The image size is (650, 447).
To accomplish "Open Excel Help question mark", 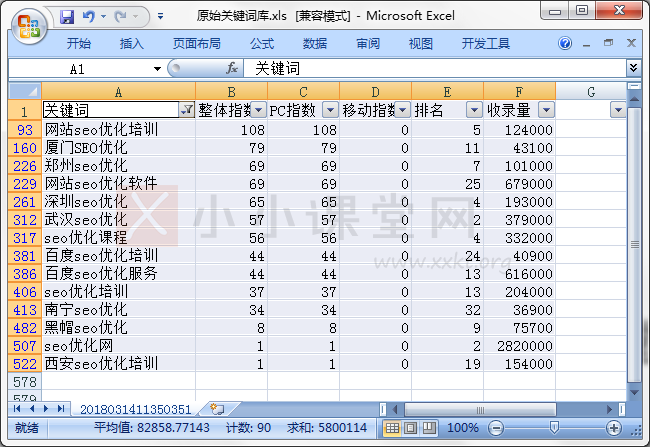I will pos(565,43).
